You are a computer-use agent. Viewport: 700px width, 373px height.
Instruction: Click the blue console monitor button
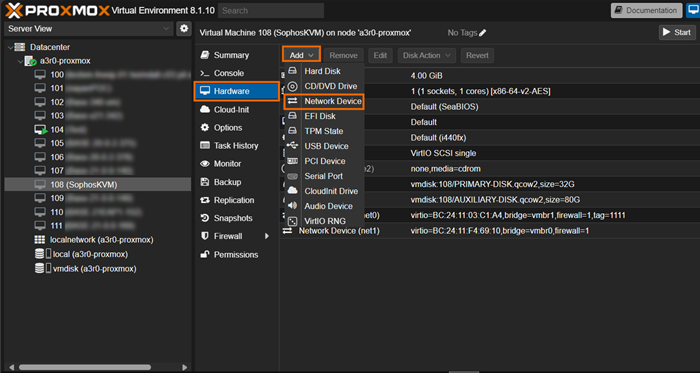[693, 10]
